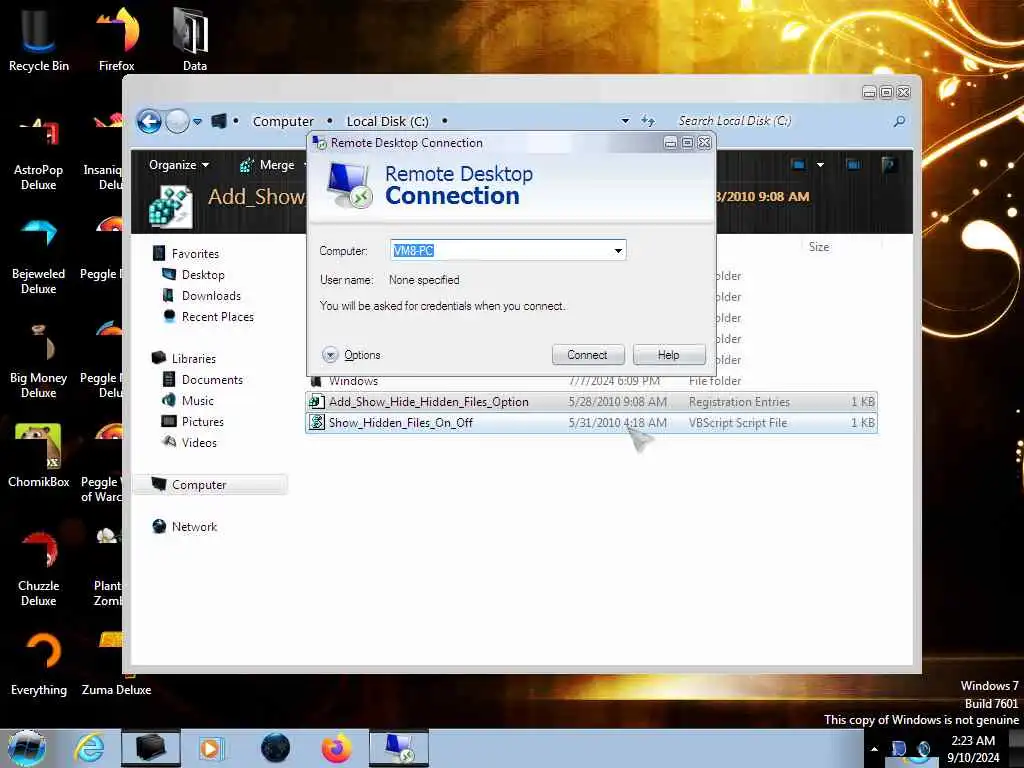
Task: Select Downloads under Favorites
Action: pos(202,296)
